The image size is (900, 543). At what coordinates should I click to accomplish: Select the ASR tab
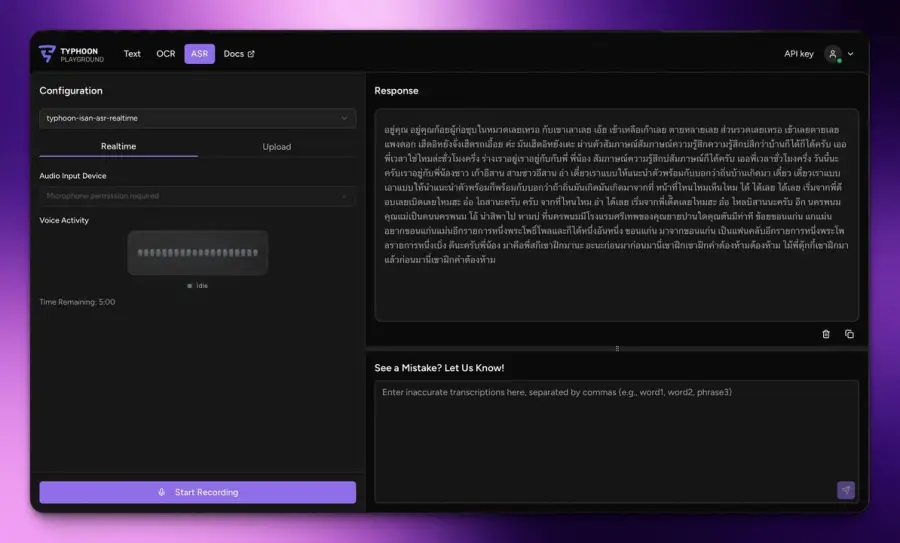click(x=199, y=54)
